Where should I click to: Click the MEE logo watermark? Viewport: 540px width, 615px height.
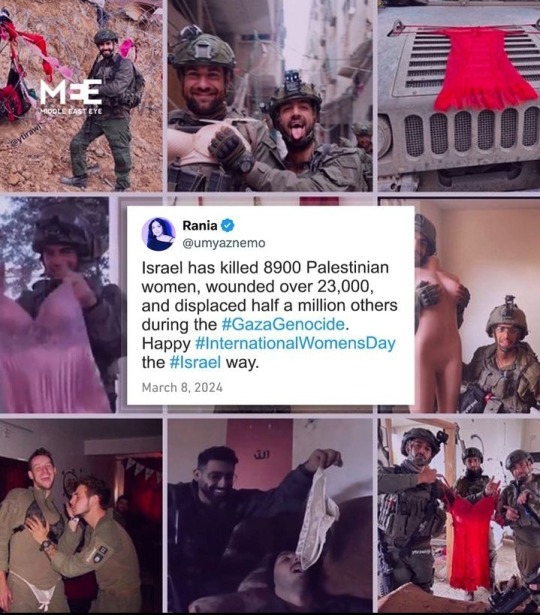tap(71, 92)
